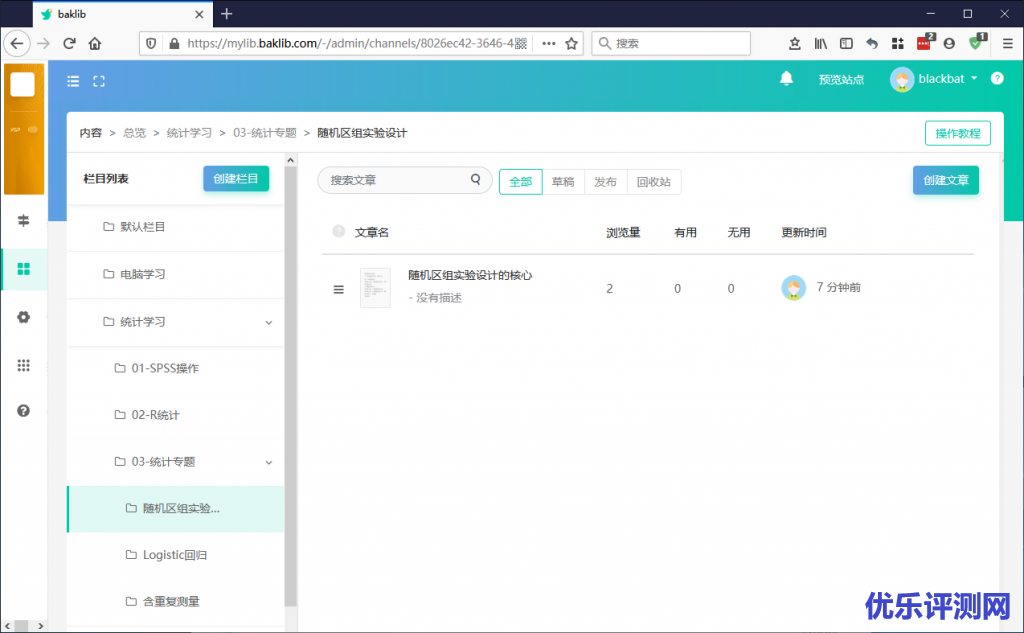1024x633 pixels.
Task: Open the 预览站点 link
Action: (840, 80)
